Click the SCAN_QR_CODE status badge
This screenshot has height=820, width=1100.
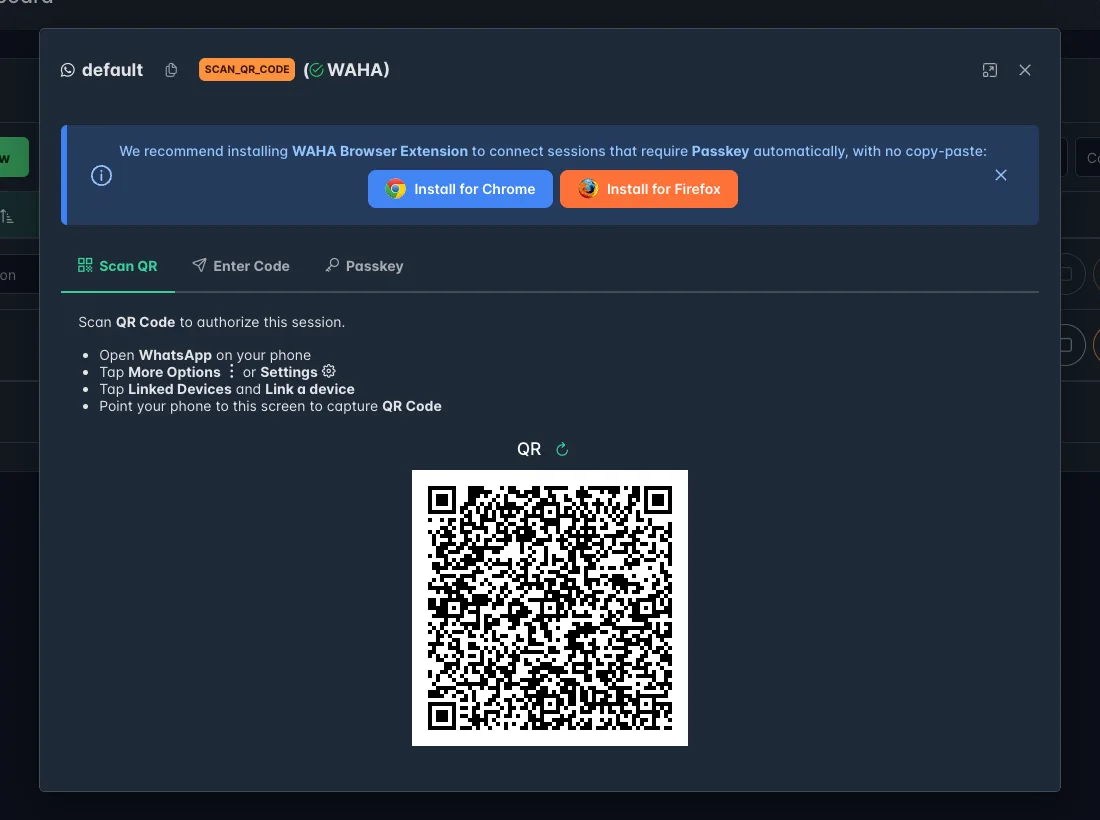(x=247, y=69)
